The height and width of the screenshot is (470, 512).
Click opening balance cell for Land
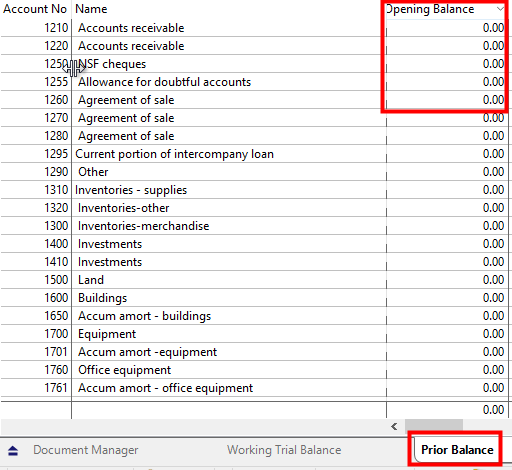(x=447, y=280)
